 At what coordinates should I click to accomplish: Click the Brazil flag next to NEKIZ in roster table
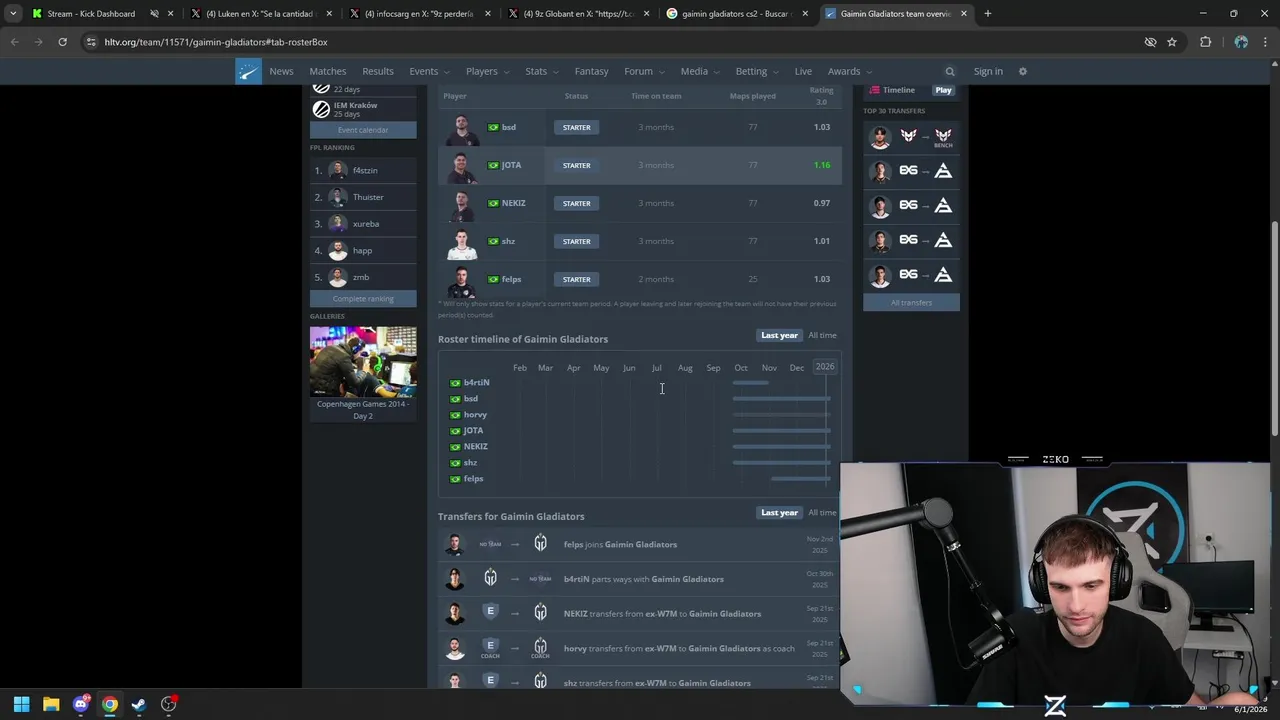(493, 203)
